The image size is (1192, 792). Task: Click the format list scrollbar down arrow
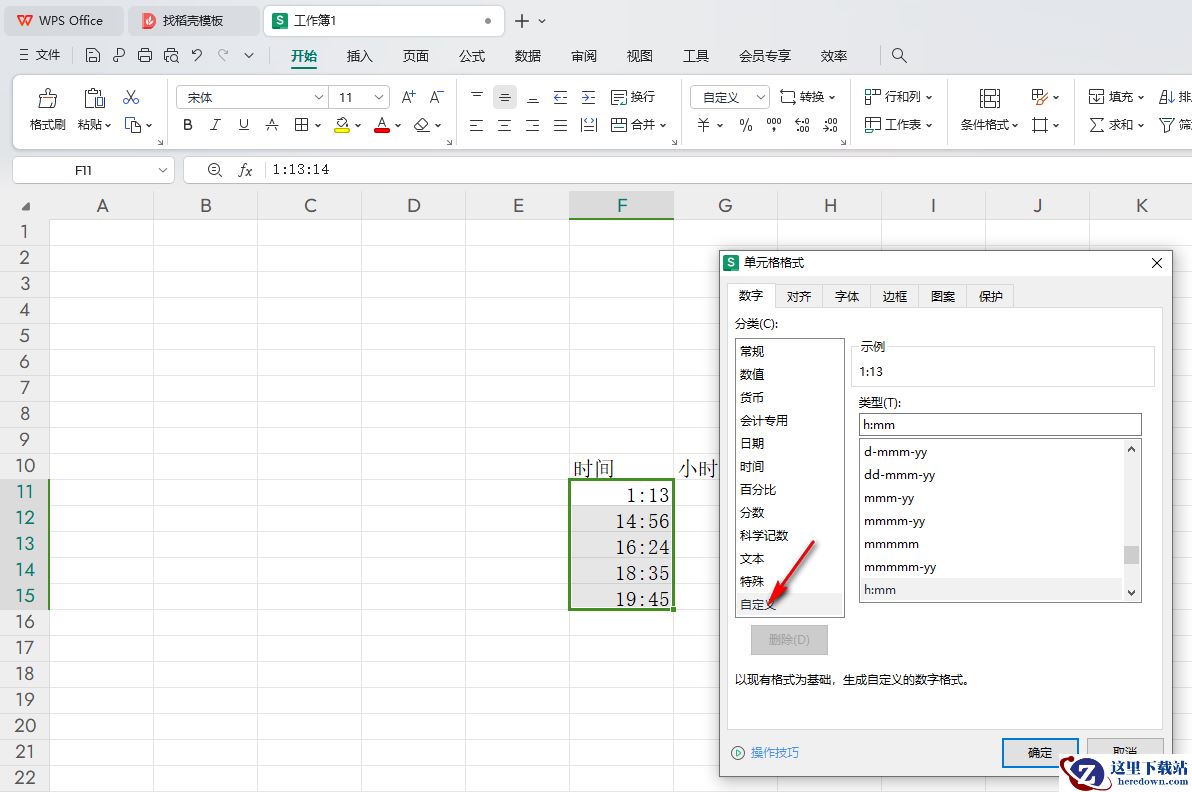(x=1131, y=593)
